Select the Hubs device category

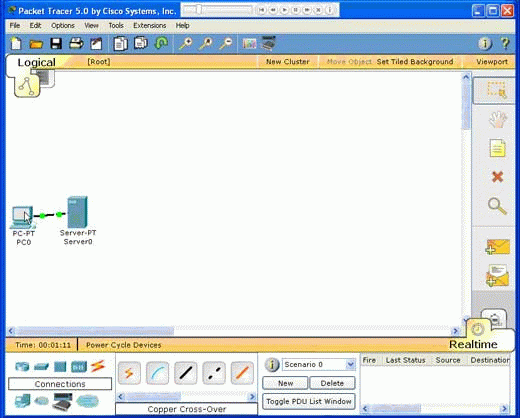[x=60, y=367]
